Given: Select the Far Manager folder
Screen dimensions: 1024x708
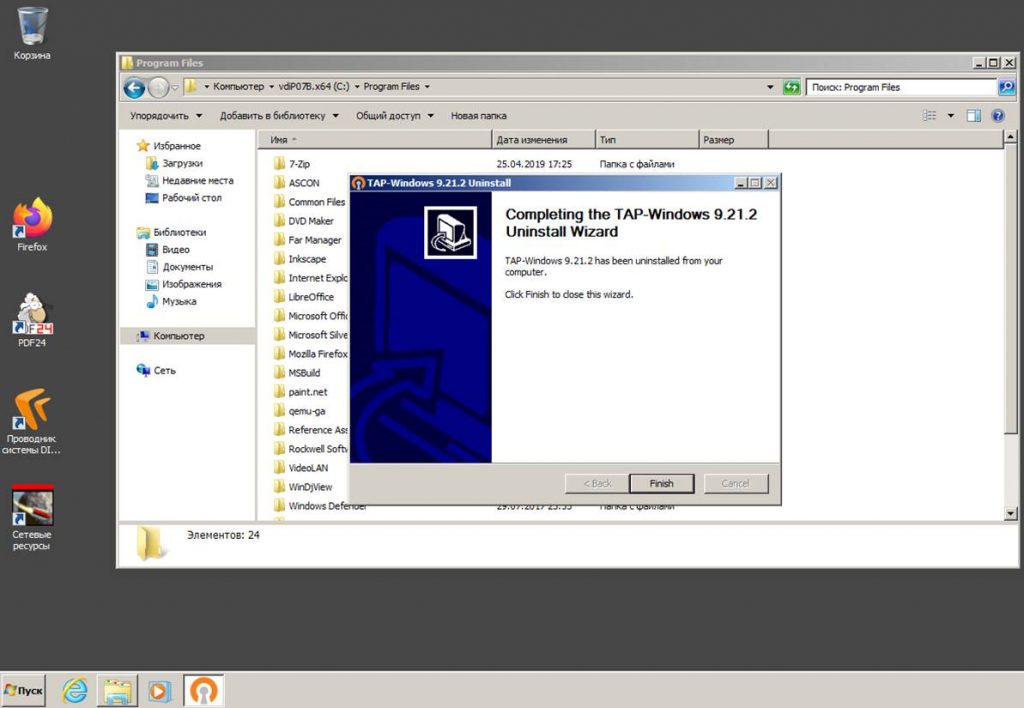Looking at the screenshot, I should coord(308,240).
